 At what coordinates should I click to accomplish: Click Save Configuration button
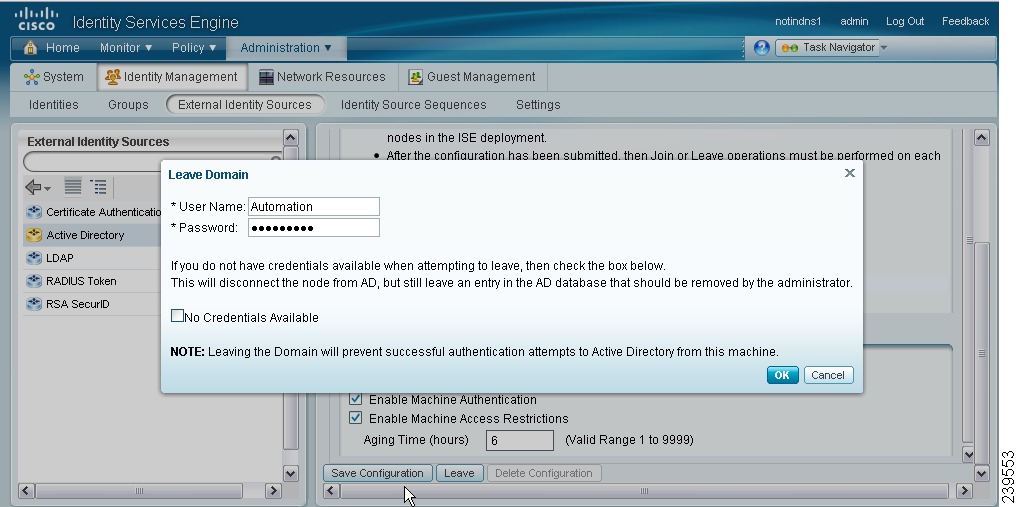(378, 473)
